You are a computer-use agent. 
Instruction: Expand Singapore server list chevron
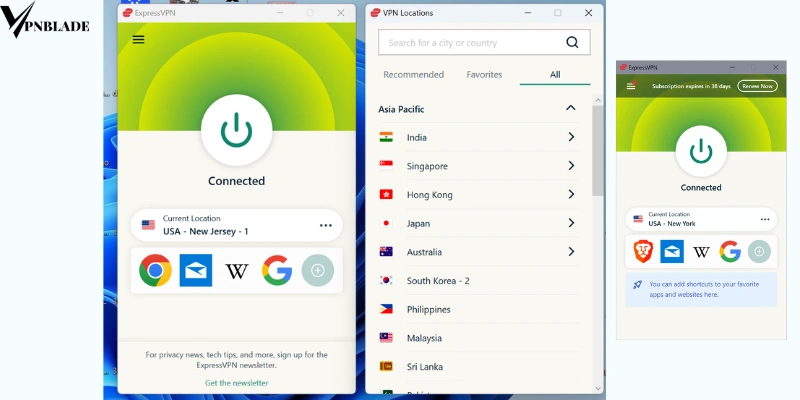coord(571,165)
